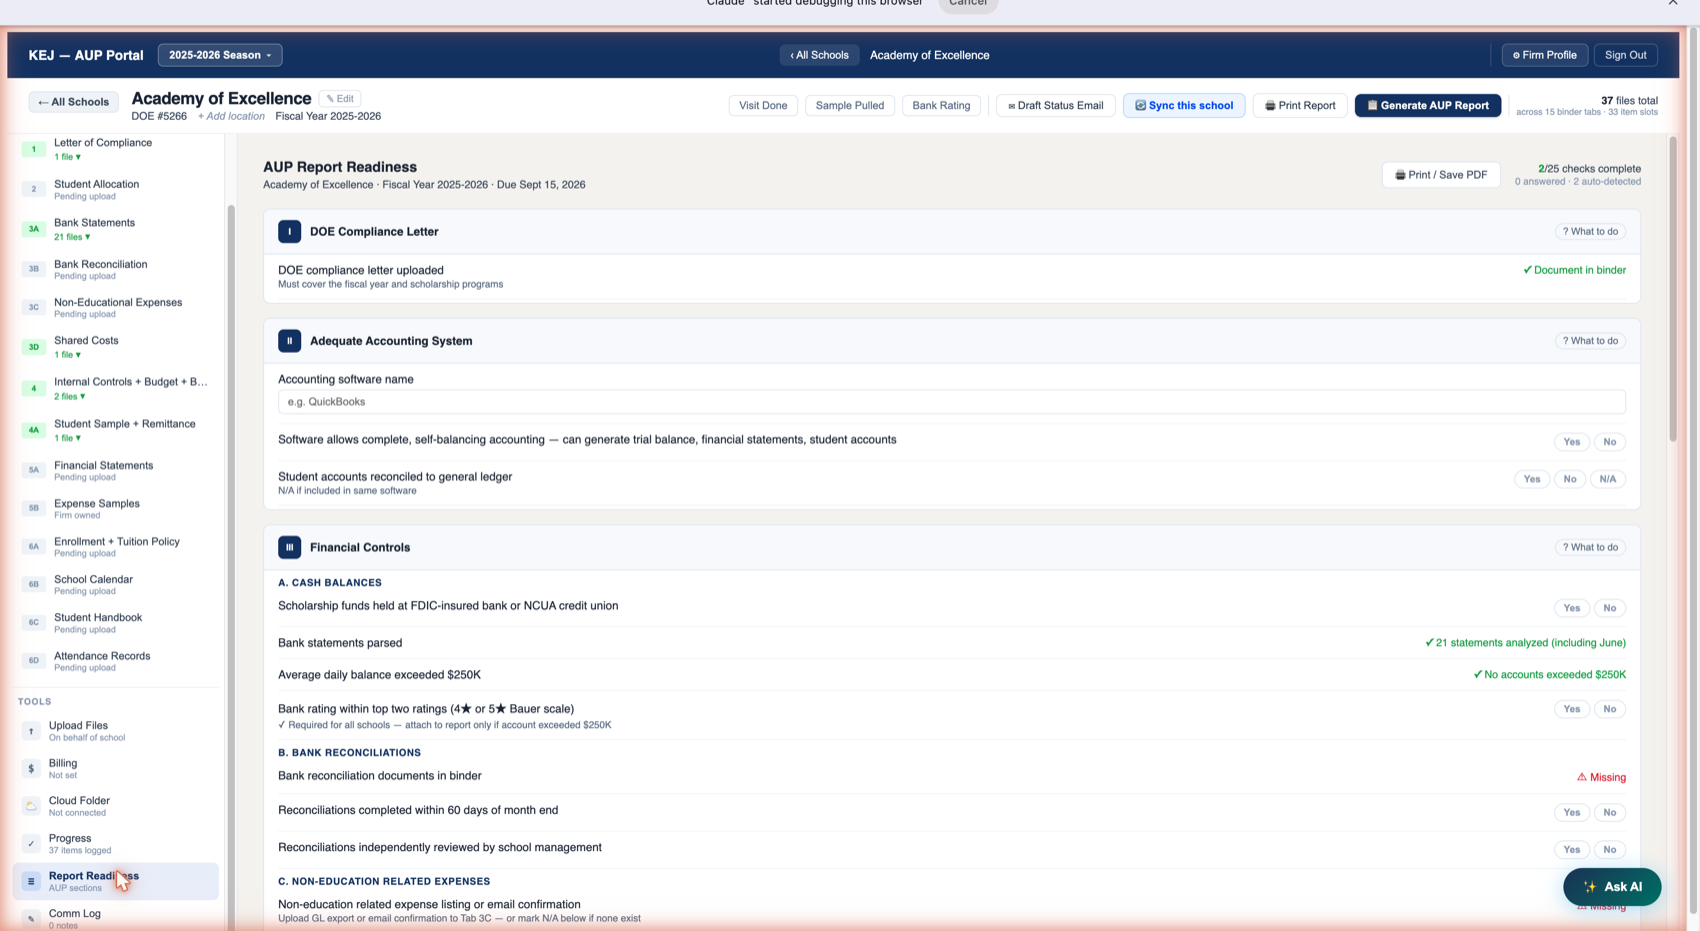Click the 3C badge beside Non-Educational Expenses

point(33,307)
